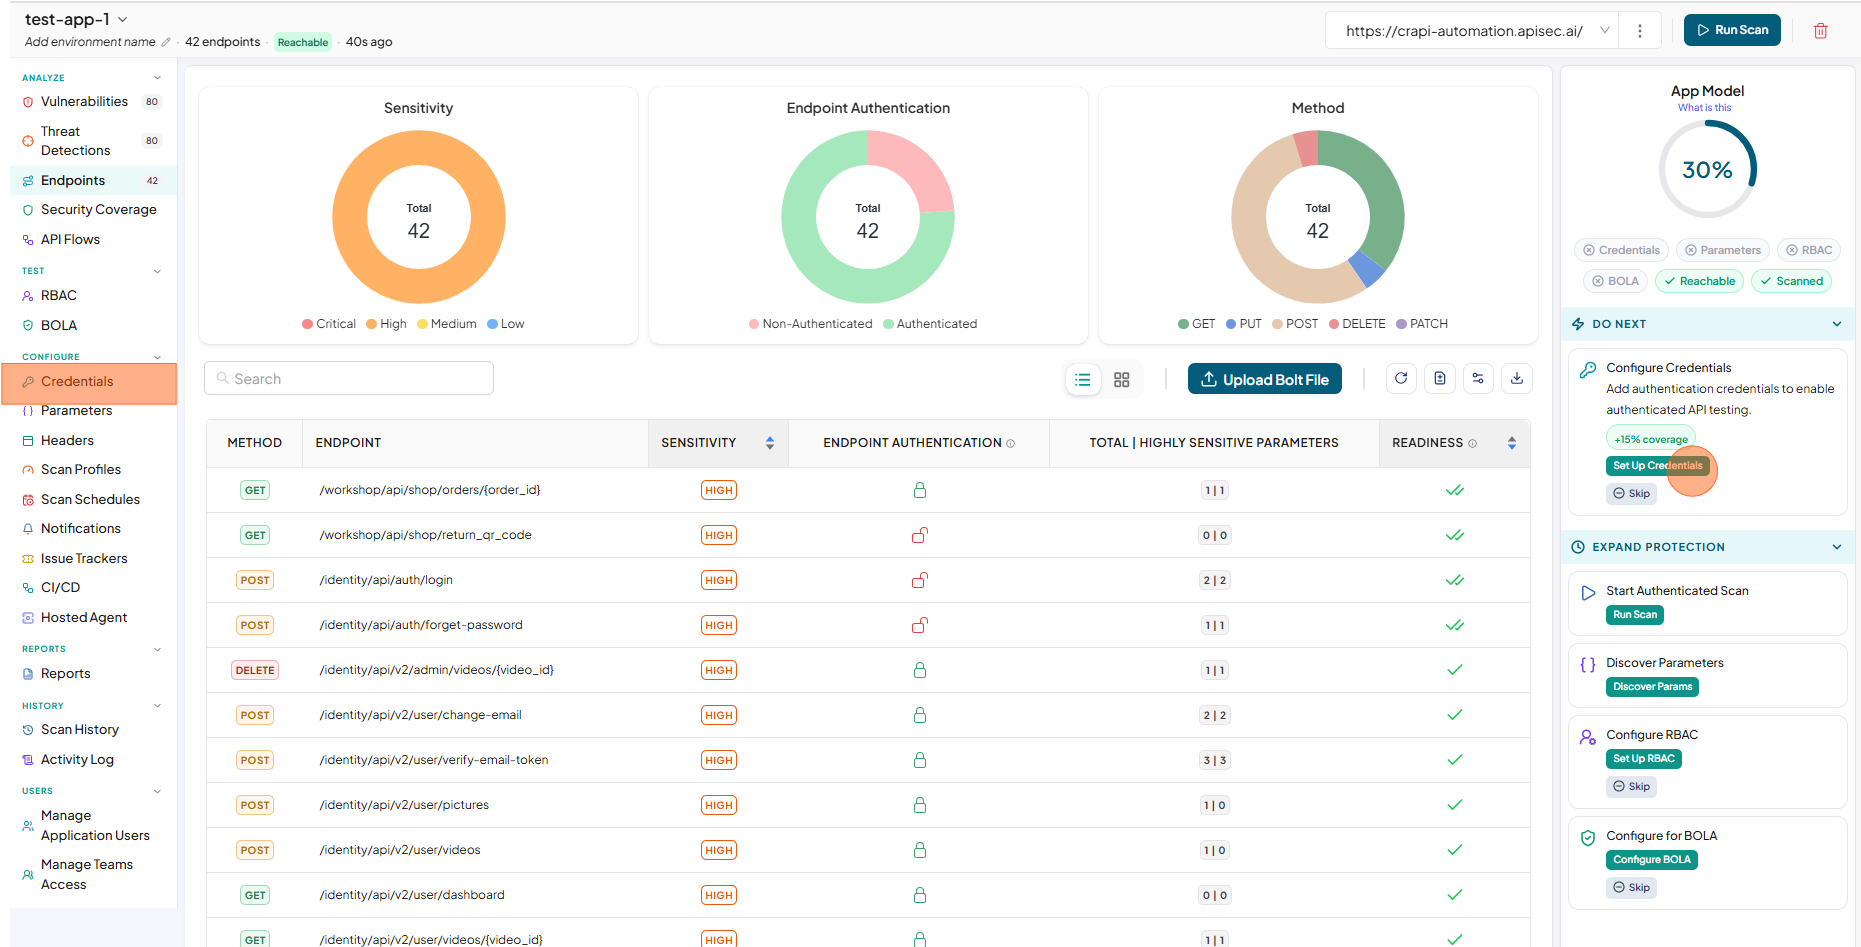Open the crapi-automation URL dropdown
Image resolution: width=1861 pixels, height=947 pixels.
[x=1472, y=31]
